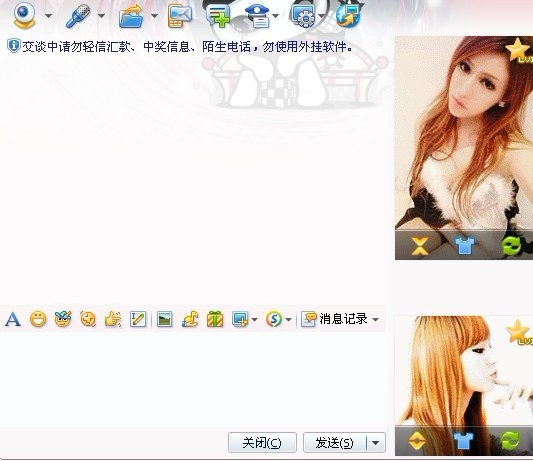Click the send file folder icon
Viewport: 533px width, 461px height.
131,16
